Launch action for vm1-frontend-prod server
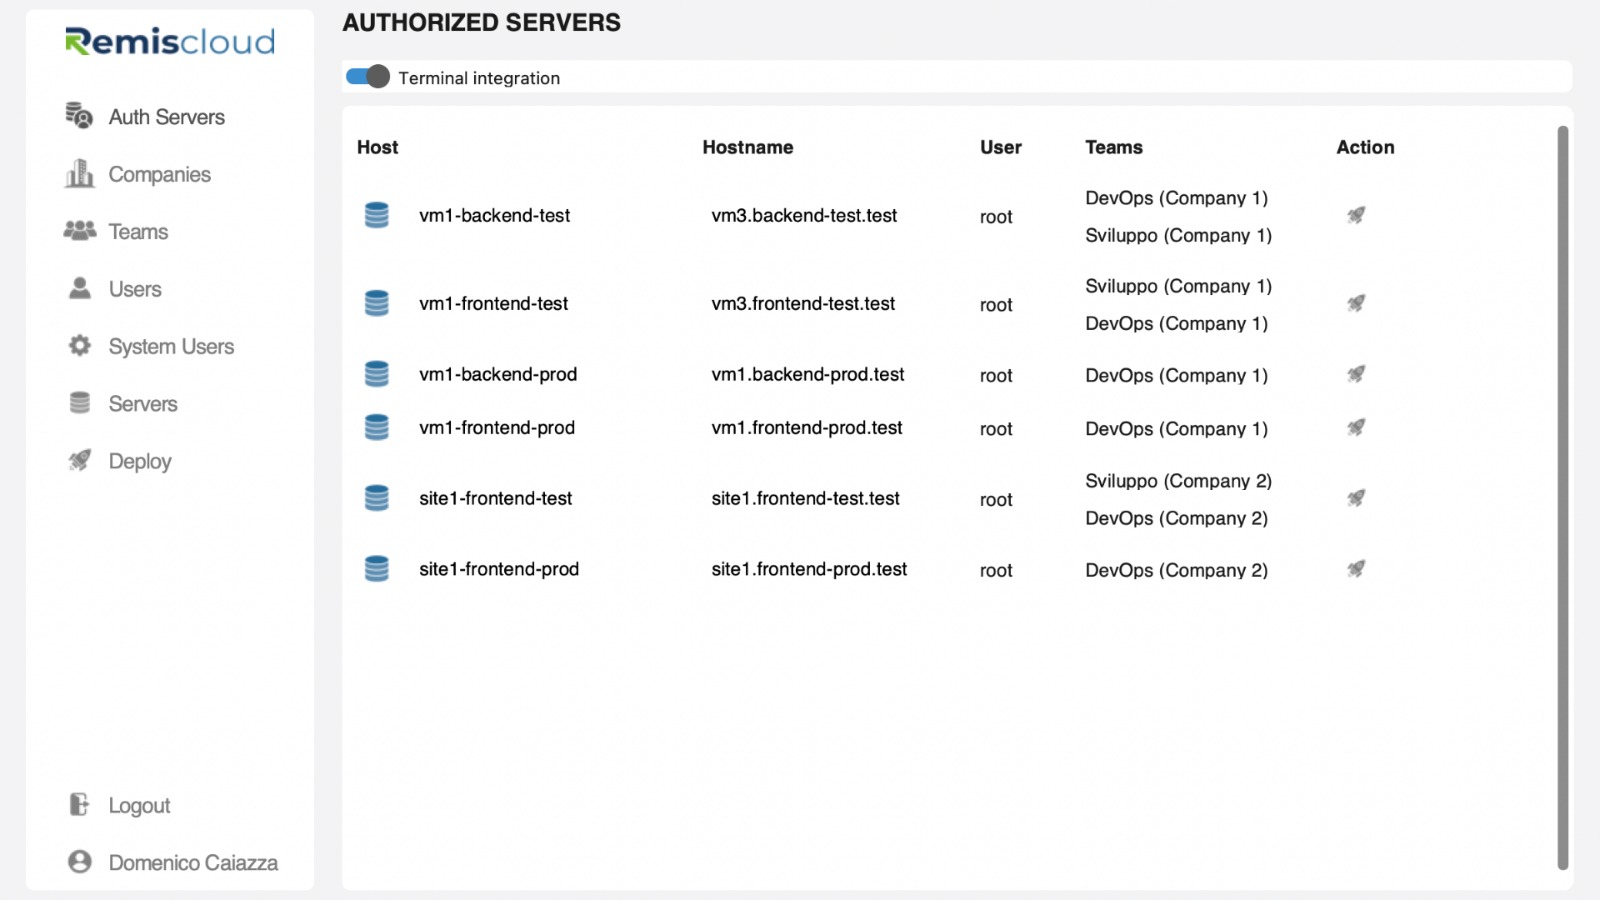Image resolution: width=1600 pixels, height=900 pixels. [1356, 428]
